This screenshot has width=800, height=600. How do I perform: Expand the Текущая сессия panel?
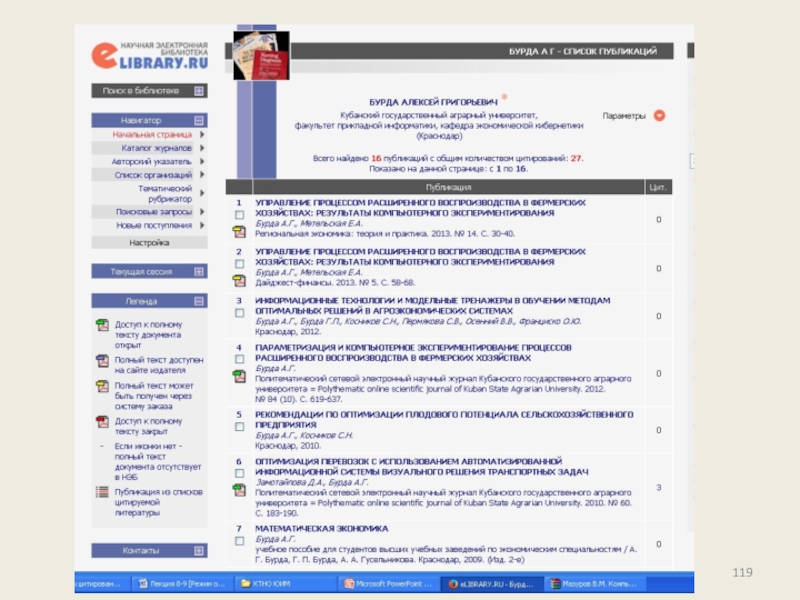pyautogui.click(x=199, y=271)
